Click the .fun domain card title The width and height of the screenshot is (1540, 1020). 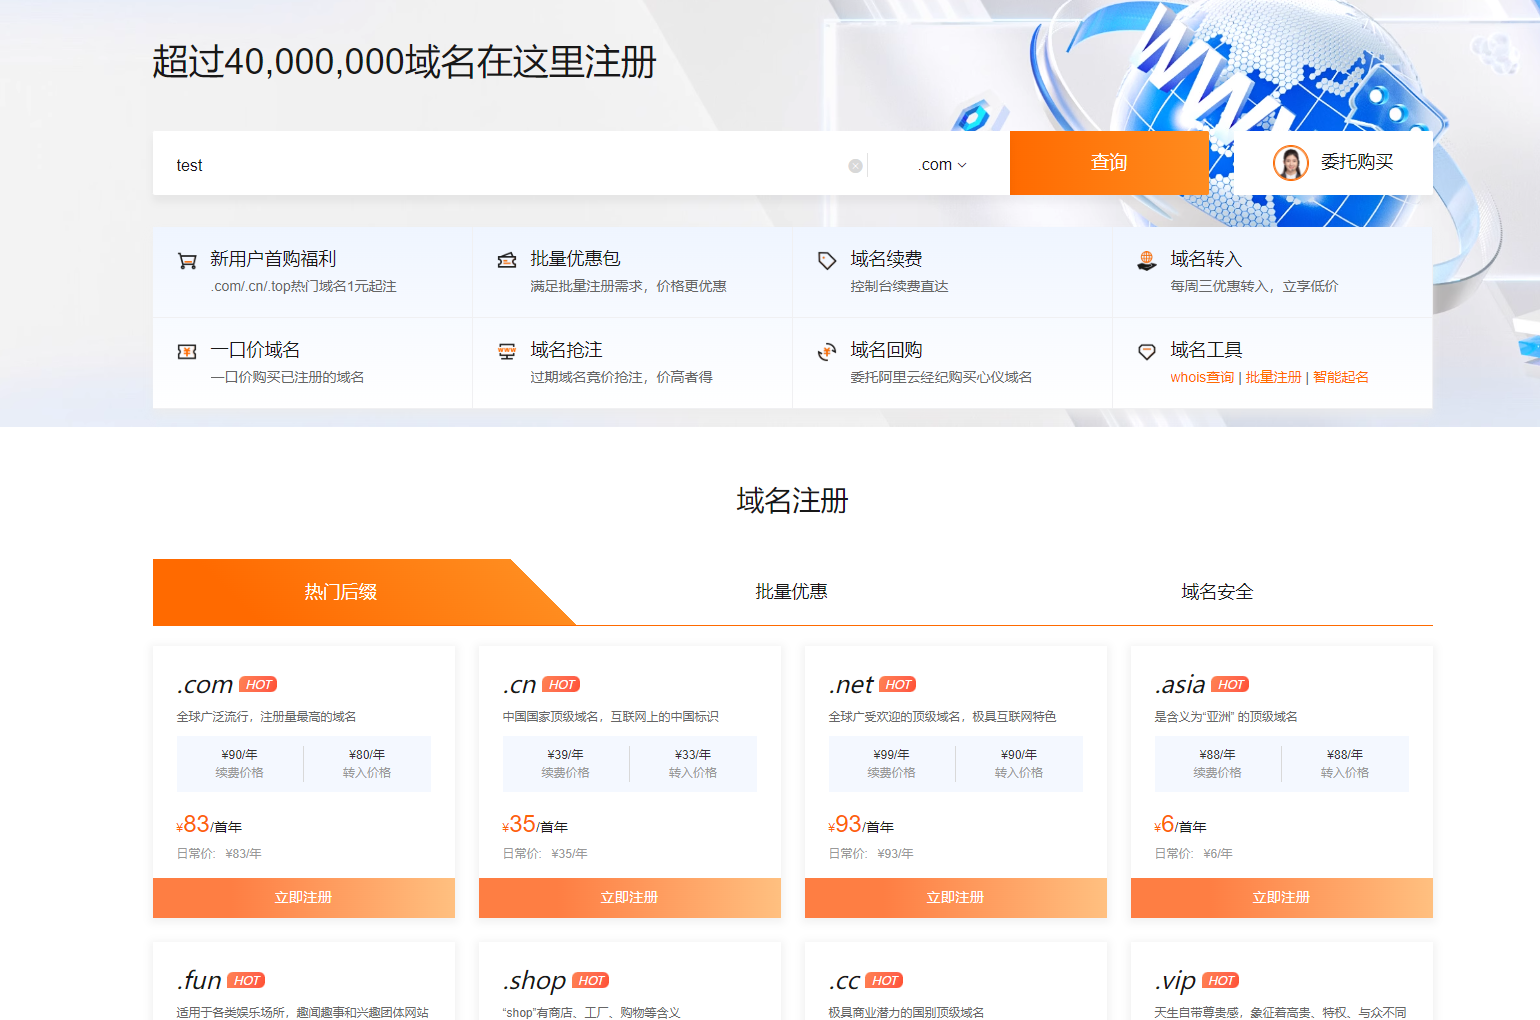click(199, 981)
